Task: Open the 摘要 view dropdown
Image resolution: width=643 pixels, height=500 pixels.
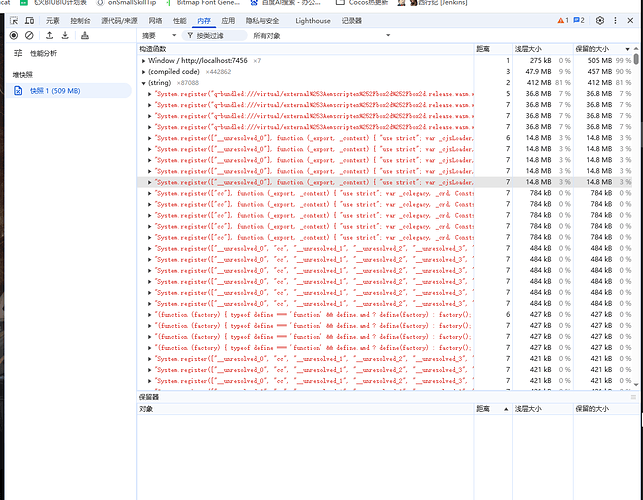Action: point(159,36)
